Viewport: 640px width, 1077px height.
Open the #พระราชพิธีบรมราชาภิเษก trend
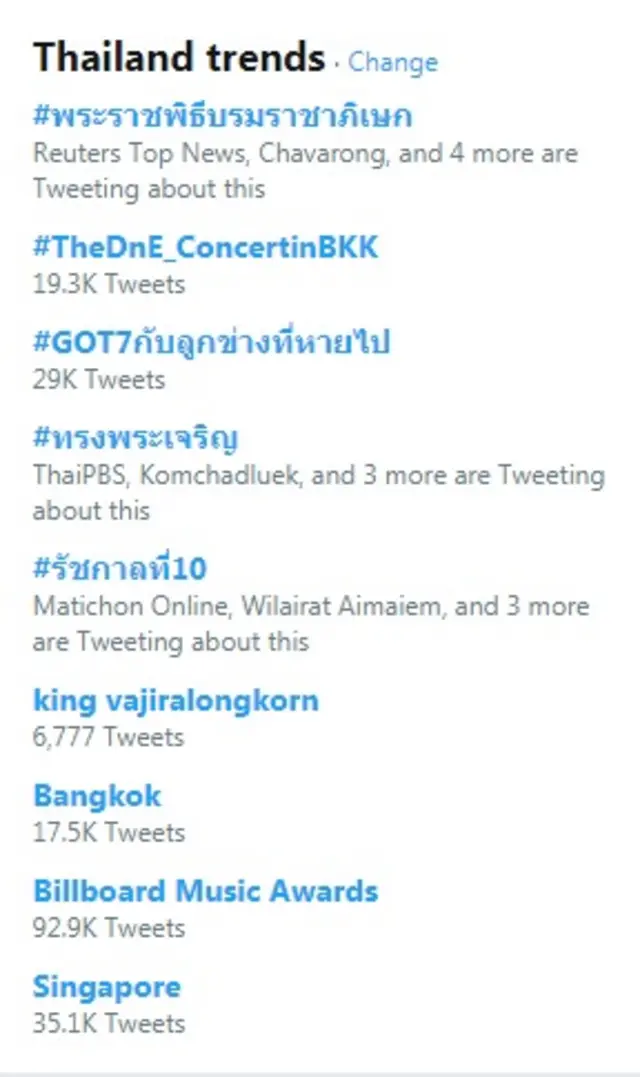tap(222, 117)
